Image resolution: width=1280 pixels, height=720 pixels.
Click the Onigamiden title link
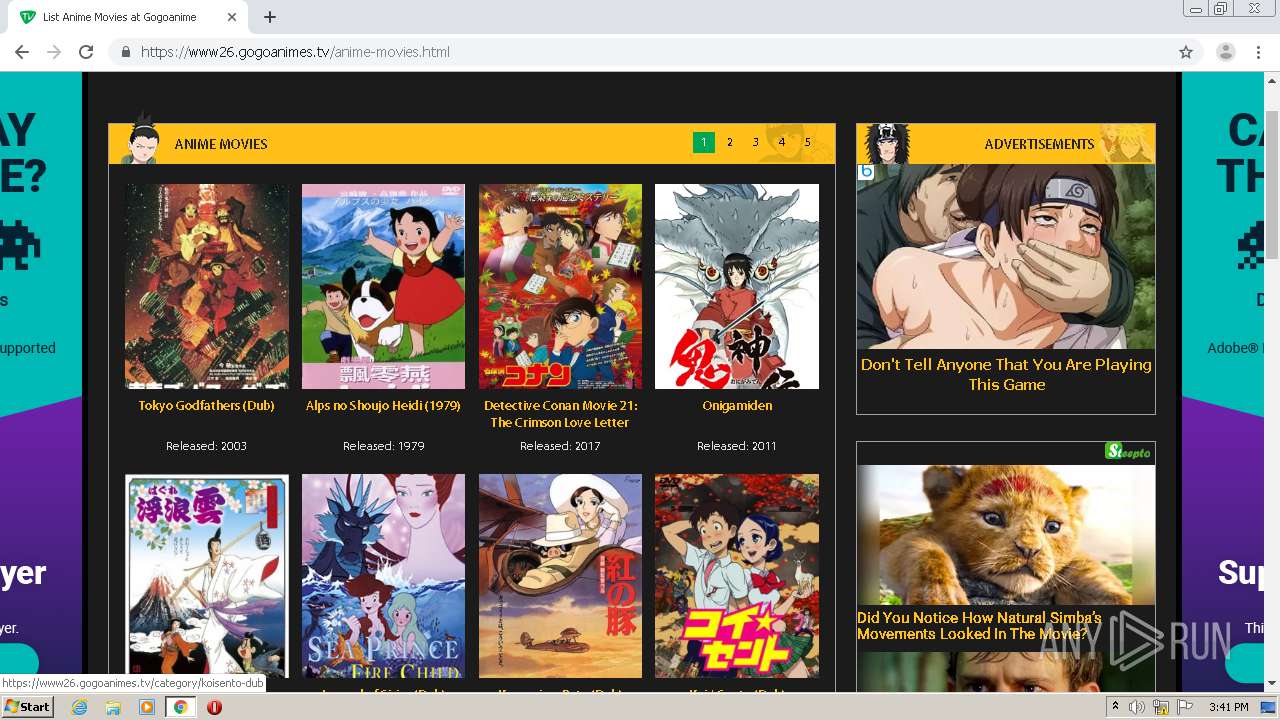point(737,406)
